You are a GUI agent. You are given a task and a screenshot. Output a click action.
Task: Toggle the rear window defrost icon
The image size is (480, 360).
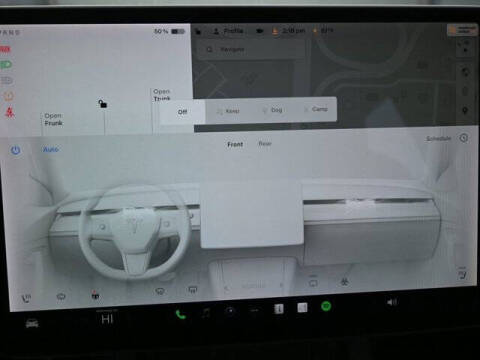tap(193, 290)
